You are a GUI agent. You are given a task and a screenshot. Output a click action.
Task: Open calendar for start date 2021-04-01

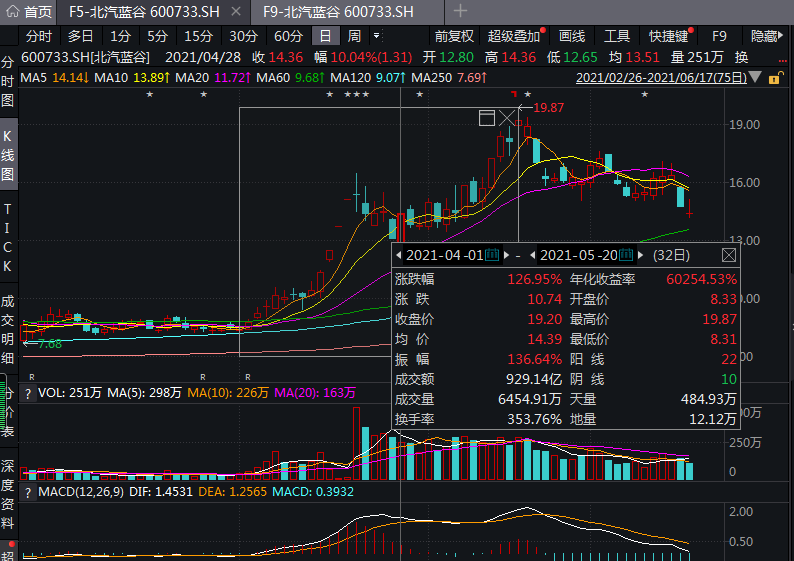pos(492,255)
